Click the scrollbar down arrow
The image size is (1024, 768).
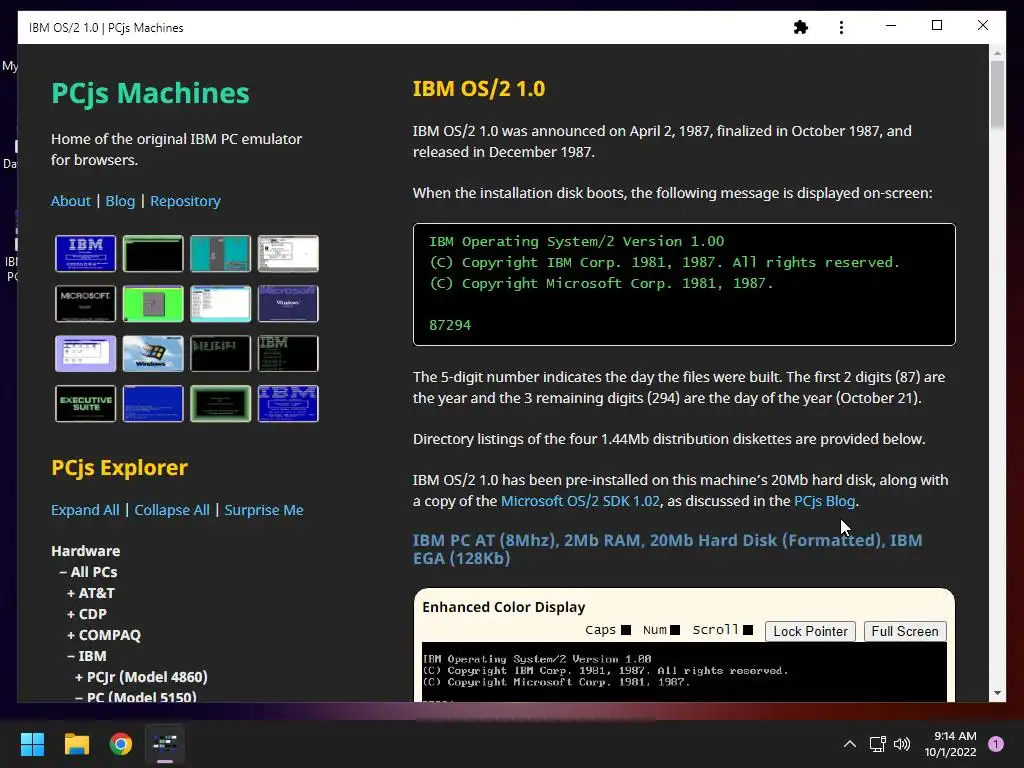click(997, 693)
